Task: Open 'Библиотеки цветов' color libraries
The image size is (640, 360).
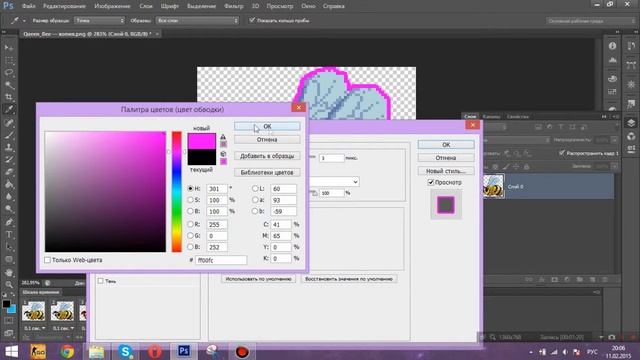Action: click(x=267, y=173)
